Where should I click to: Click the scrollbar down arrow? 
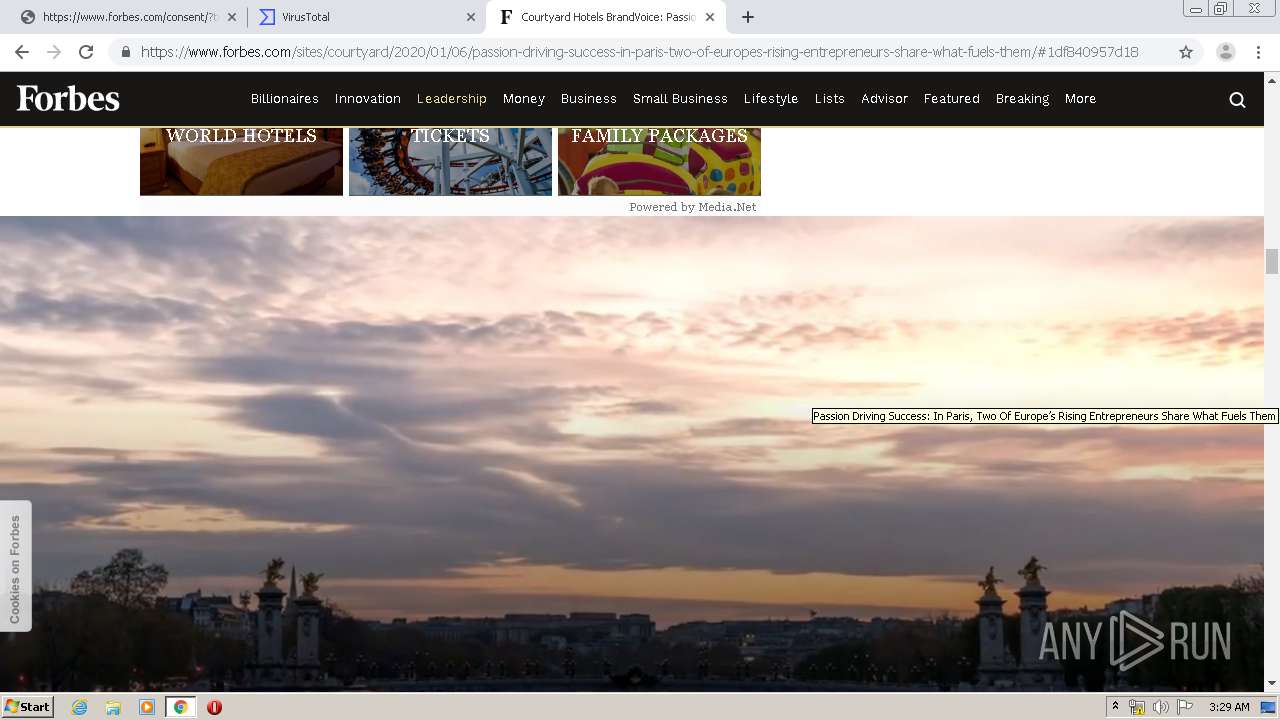(x=1272, y=684)
